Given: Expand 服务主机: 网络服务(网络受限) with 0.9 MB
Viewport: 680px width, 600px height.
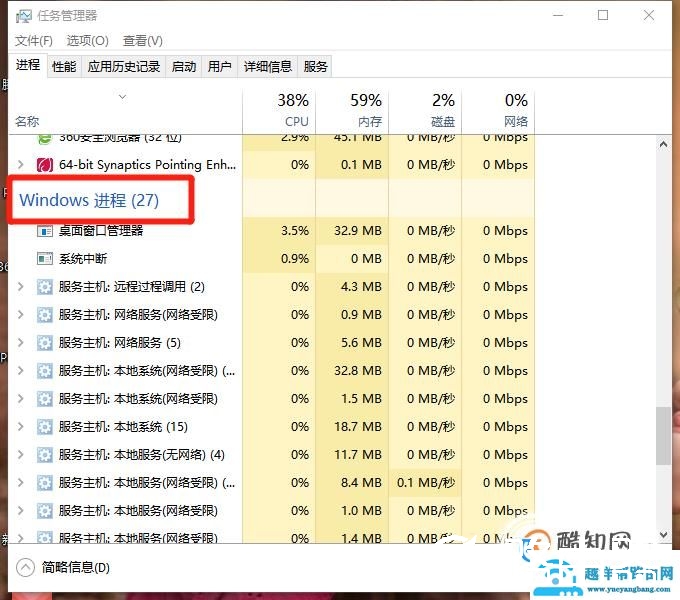Looking at the screenshot, I should point(20,315).
